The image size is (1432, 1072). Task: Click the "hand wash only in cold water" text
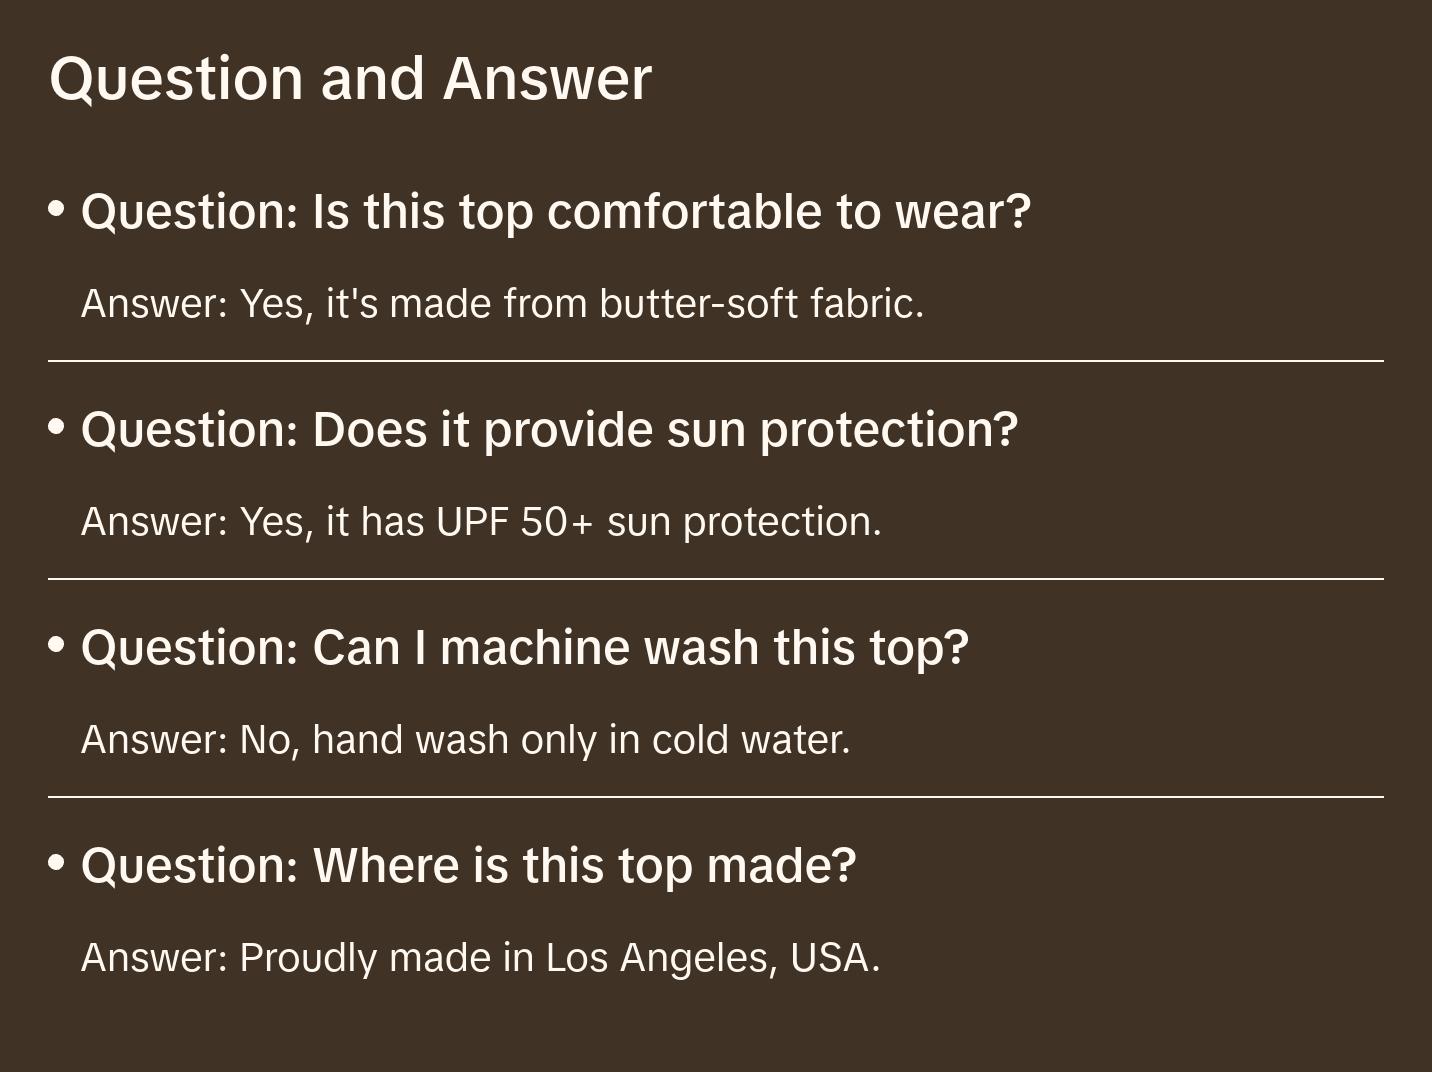coord(581,740)
